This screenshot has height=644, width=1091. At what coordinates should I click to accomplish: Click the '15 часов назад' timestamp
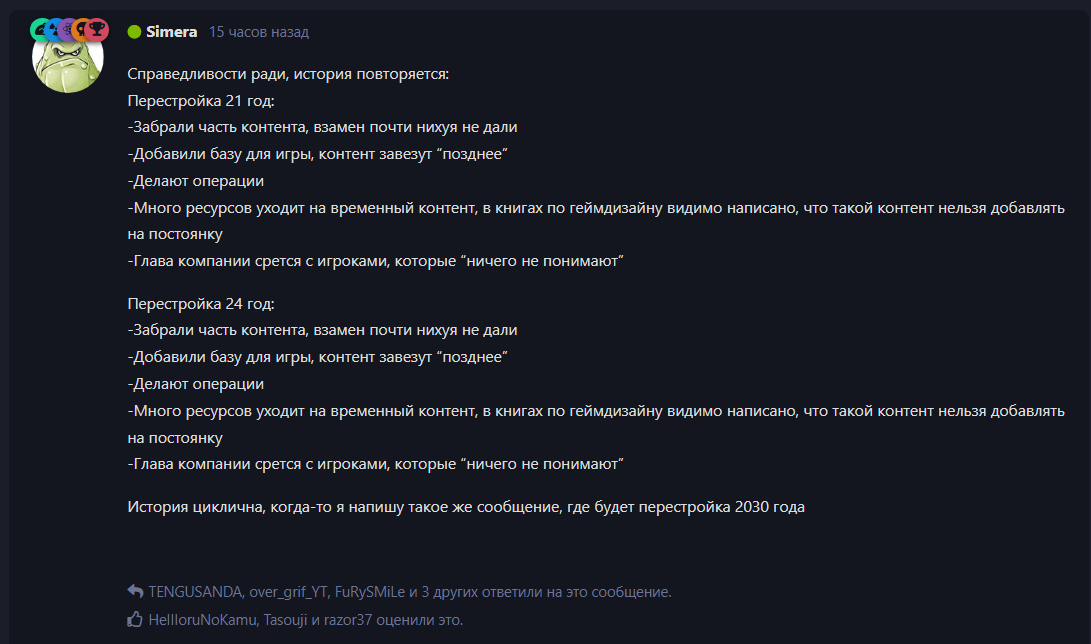[x=259, y=32]
